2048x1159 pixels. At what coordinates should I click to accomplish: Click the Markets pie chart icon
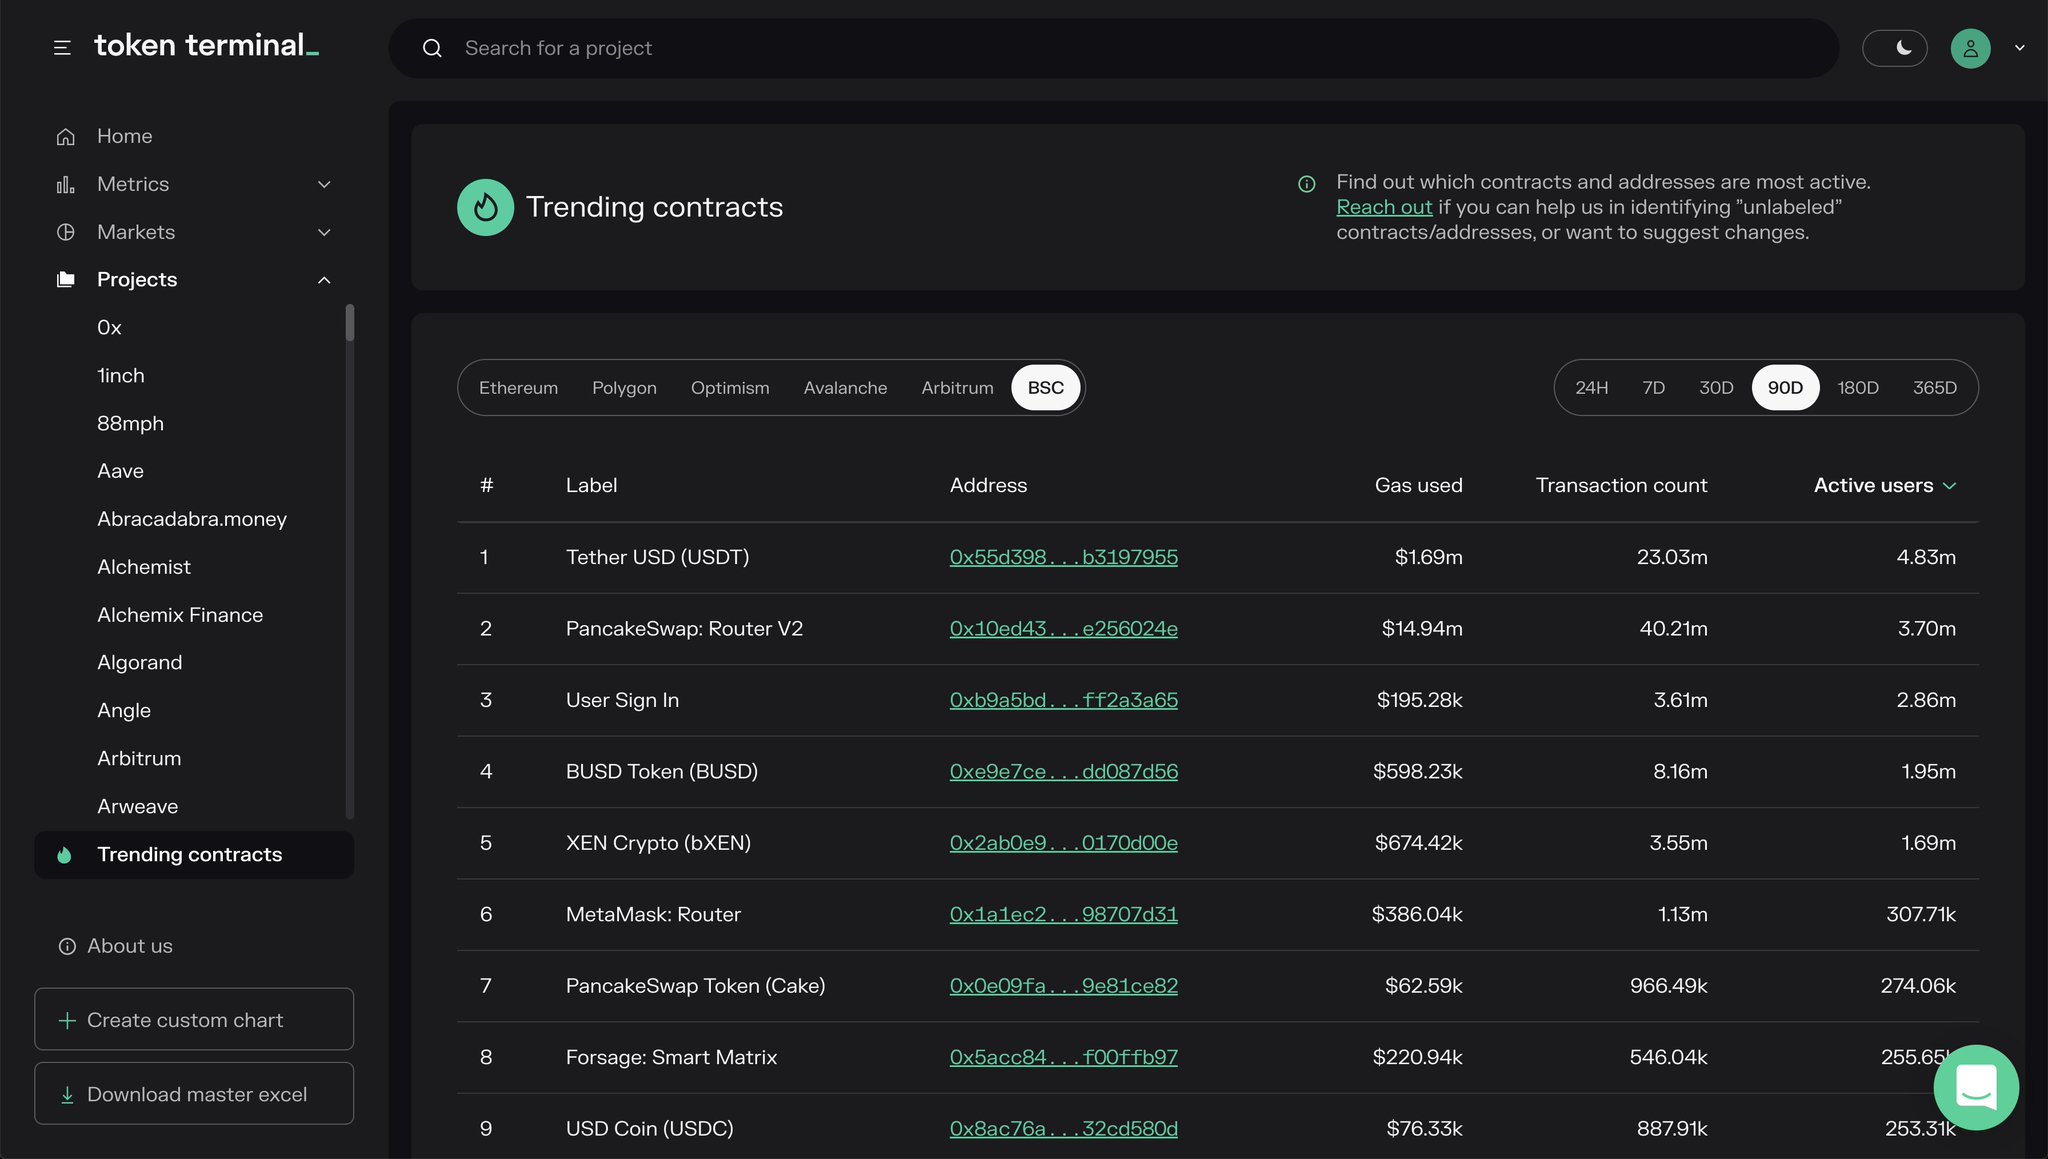pos(65,232)
